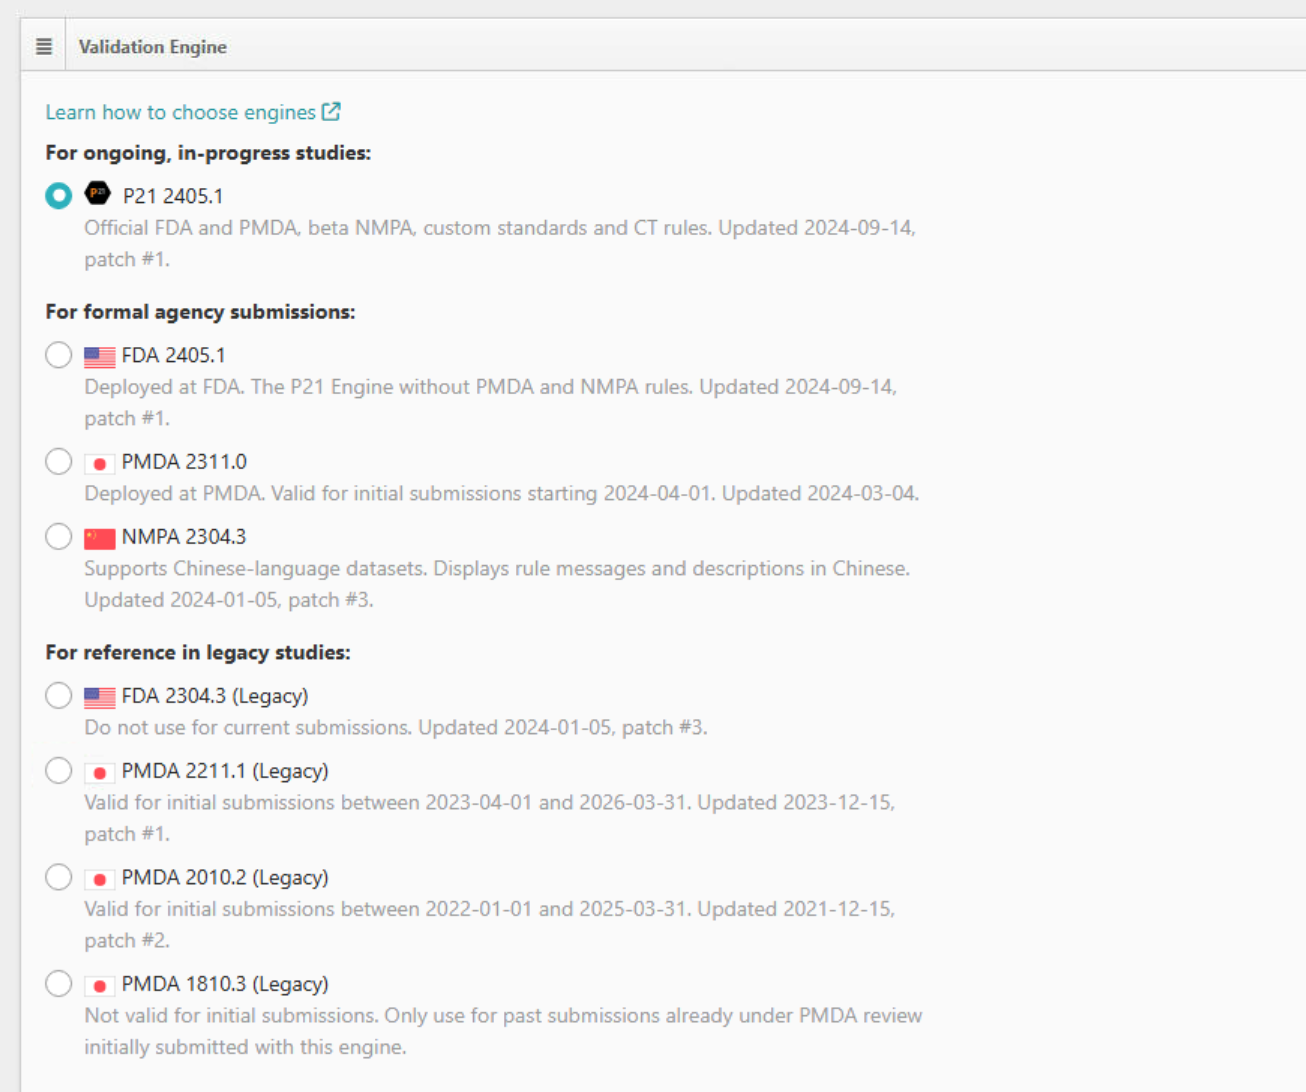This screenshot has height=1092, width=1306.
Task: Click the 'For reference in legacy studies:' heading
Action: (x=198, y=652)
